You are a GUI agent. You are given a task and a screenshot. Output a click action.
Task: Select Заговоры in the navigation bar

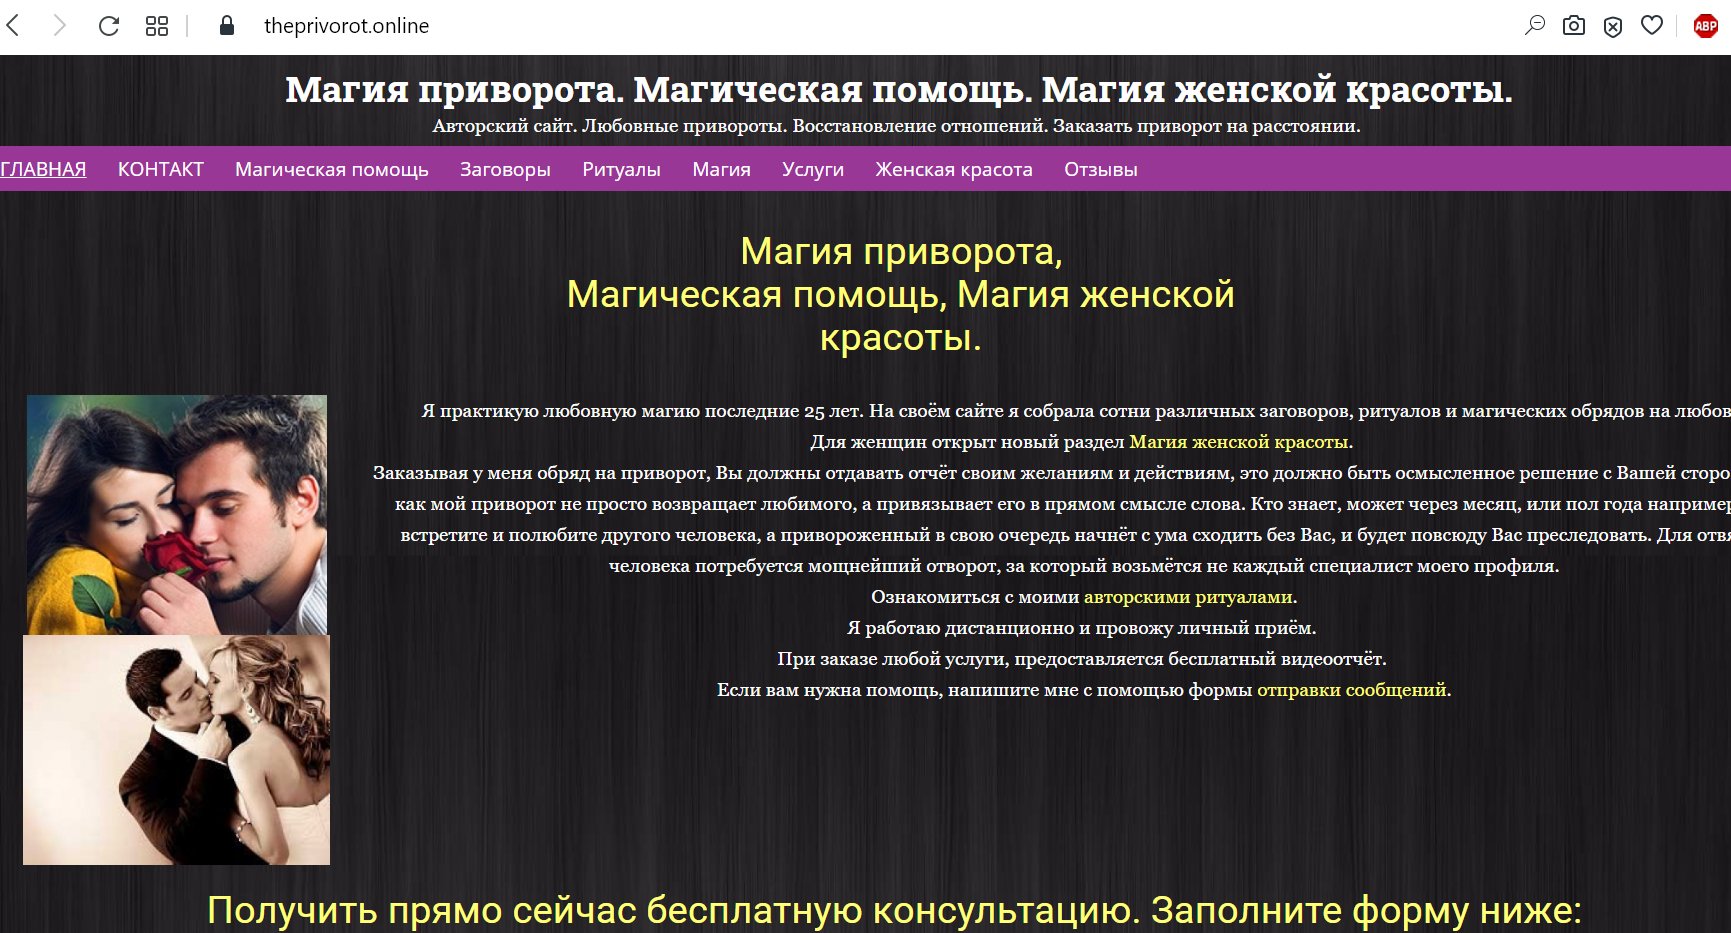(x=505, y=169)
